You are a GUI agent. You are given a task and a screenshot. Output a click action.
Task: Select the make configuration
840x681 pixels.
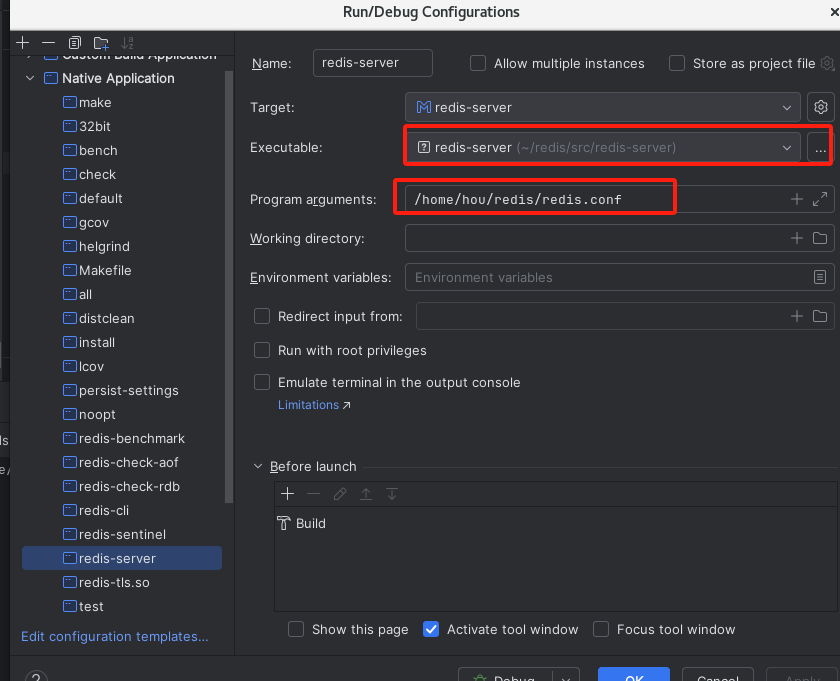coord(122,102)
